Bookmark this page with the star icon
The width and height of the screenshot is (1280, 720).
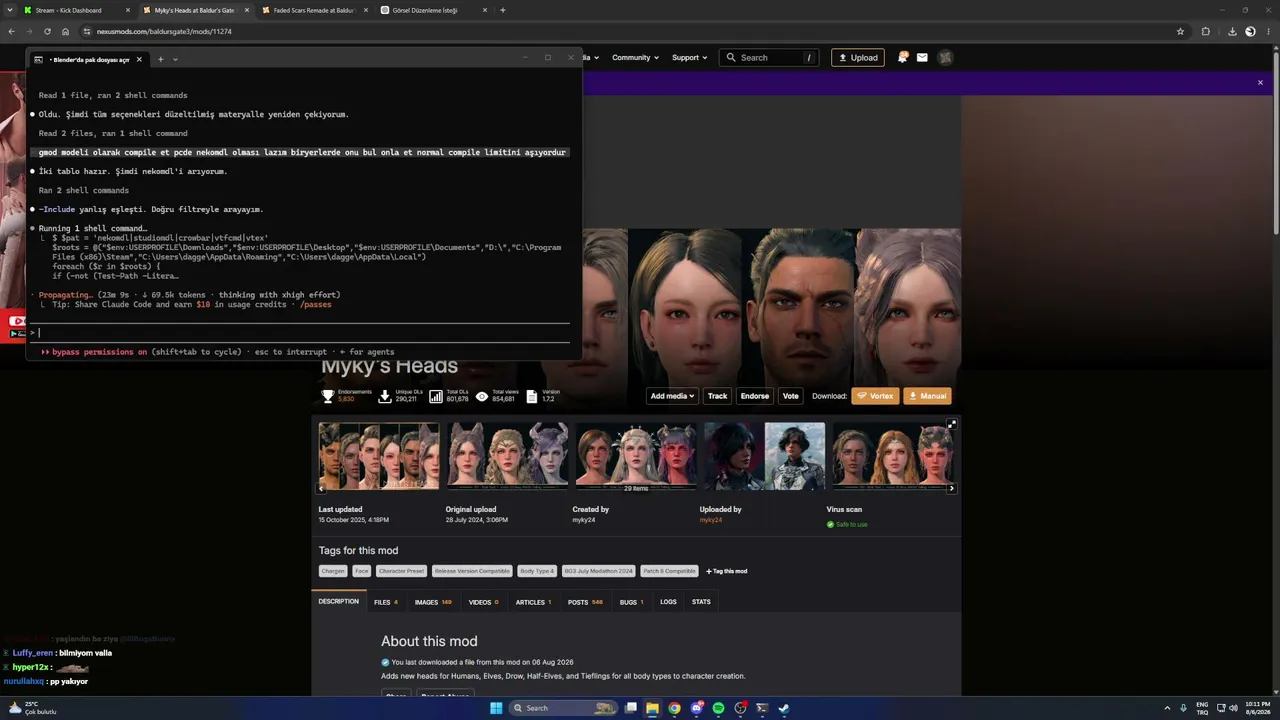coord(1180,31)
